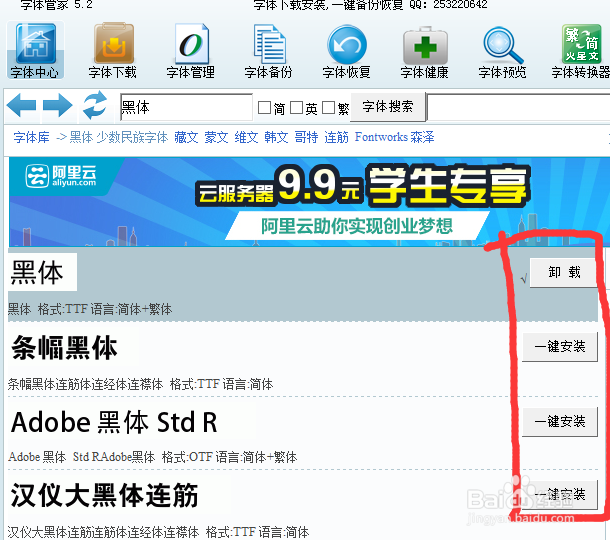Open the 字体预览 magnifier icon
Image resolution: width=610 pixels, height=540 pixels.
pos(502,51)
